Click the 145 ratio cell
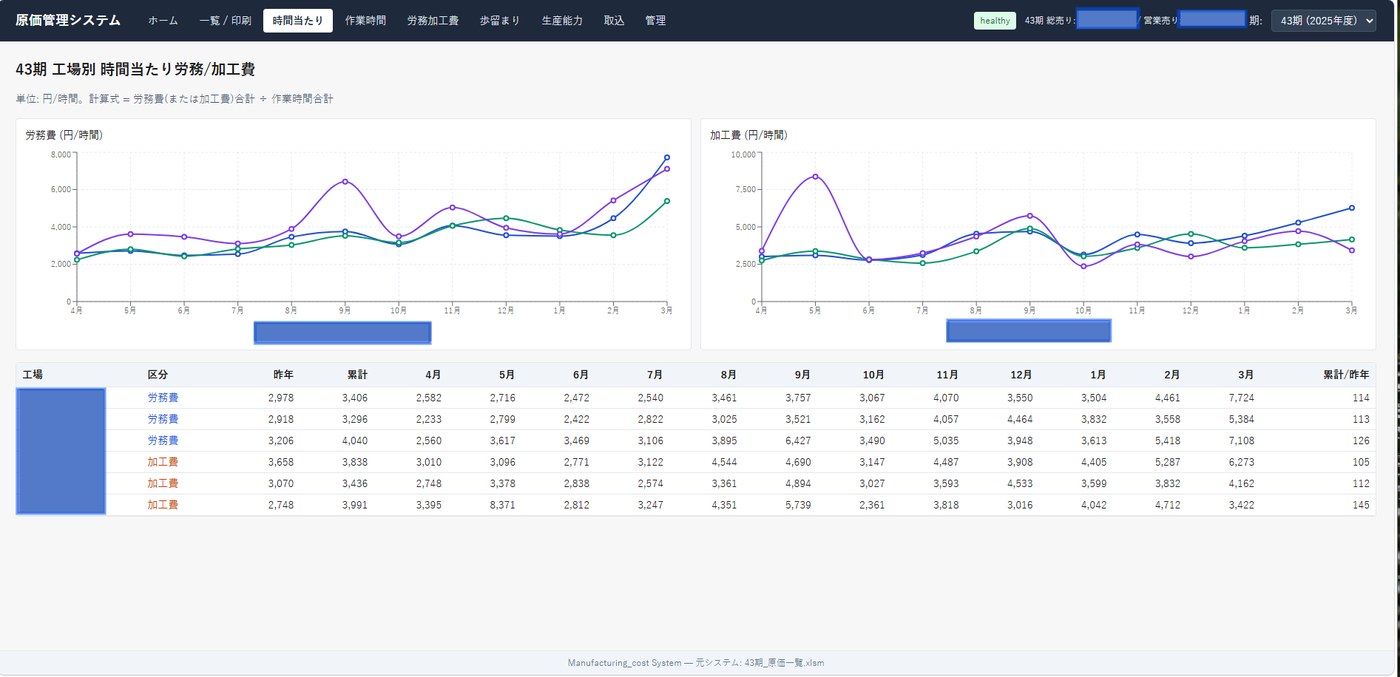Image resolution: width=1400 pixels, height=677 pixels. [1360, 505]
